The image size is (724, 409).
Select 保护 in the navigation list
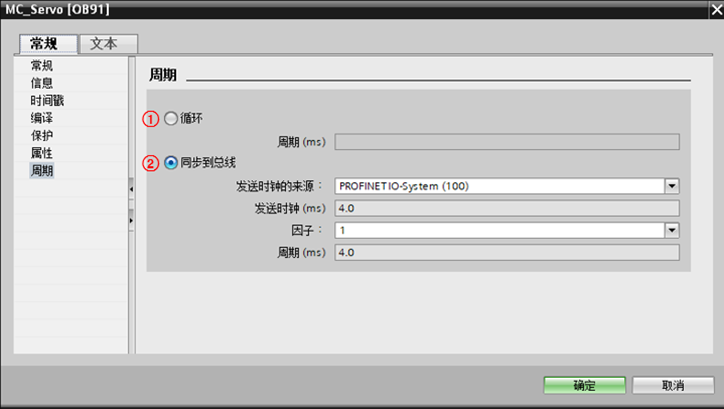pos(42,136)
